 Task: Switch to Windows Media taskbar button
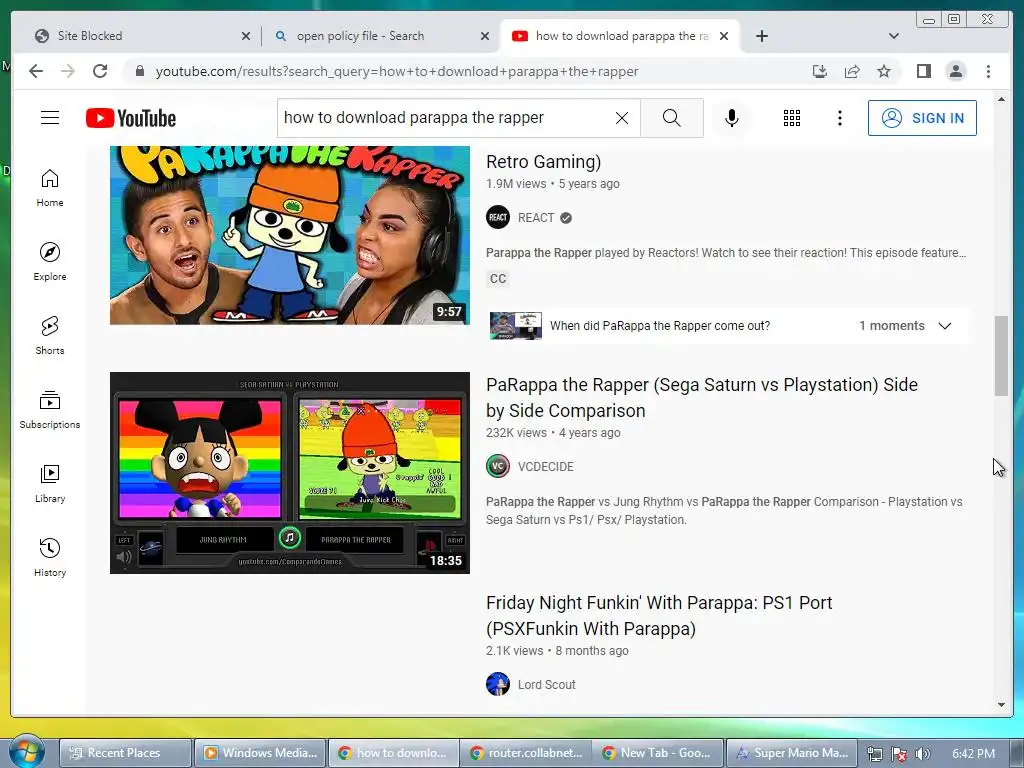pos(260,753)
